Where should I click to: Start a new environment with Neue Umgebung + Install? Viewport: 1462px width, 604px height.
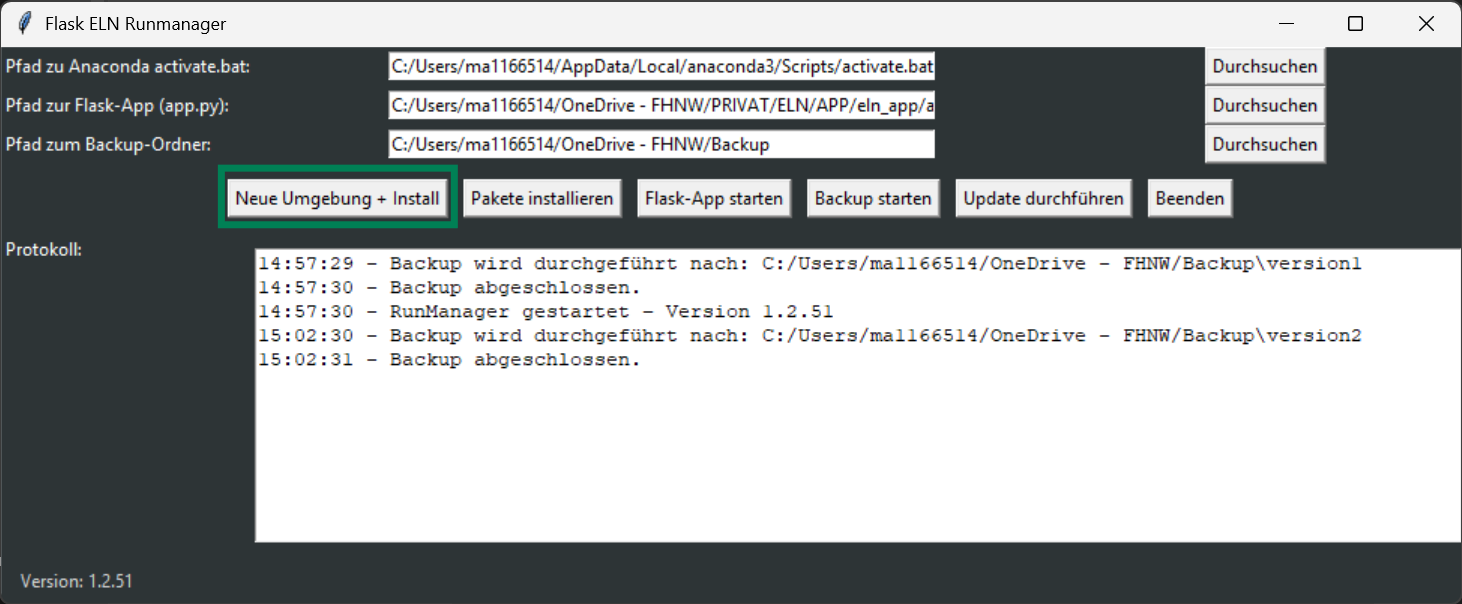click(x=337, y=198)
